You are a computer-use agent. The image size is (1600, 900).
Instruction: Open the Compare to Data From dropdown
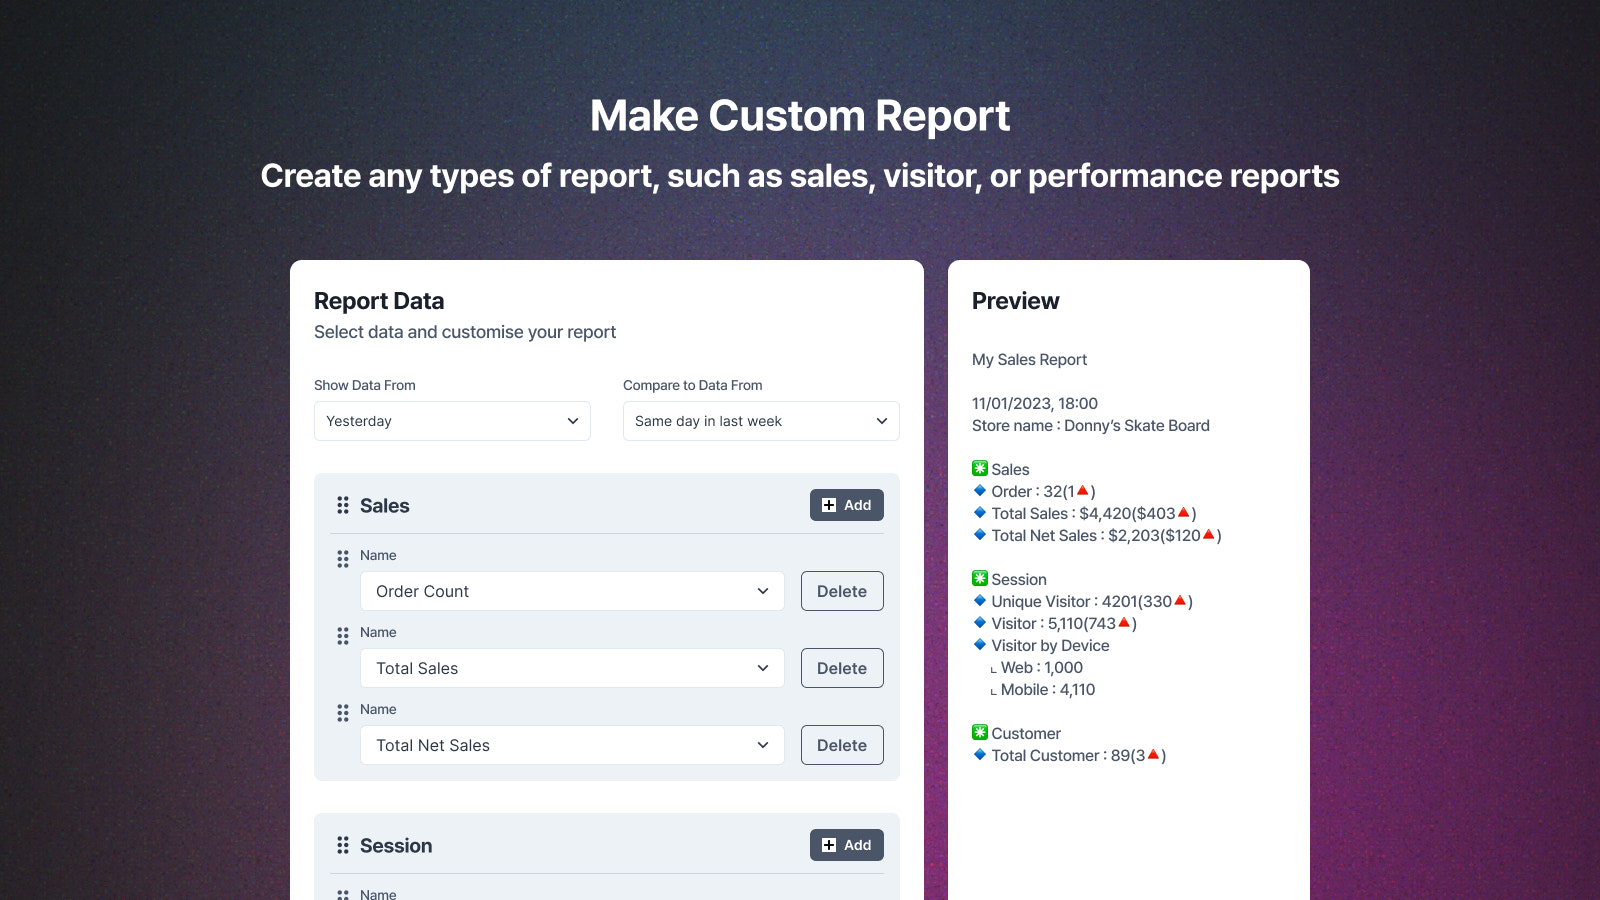(761, 421)
